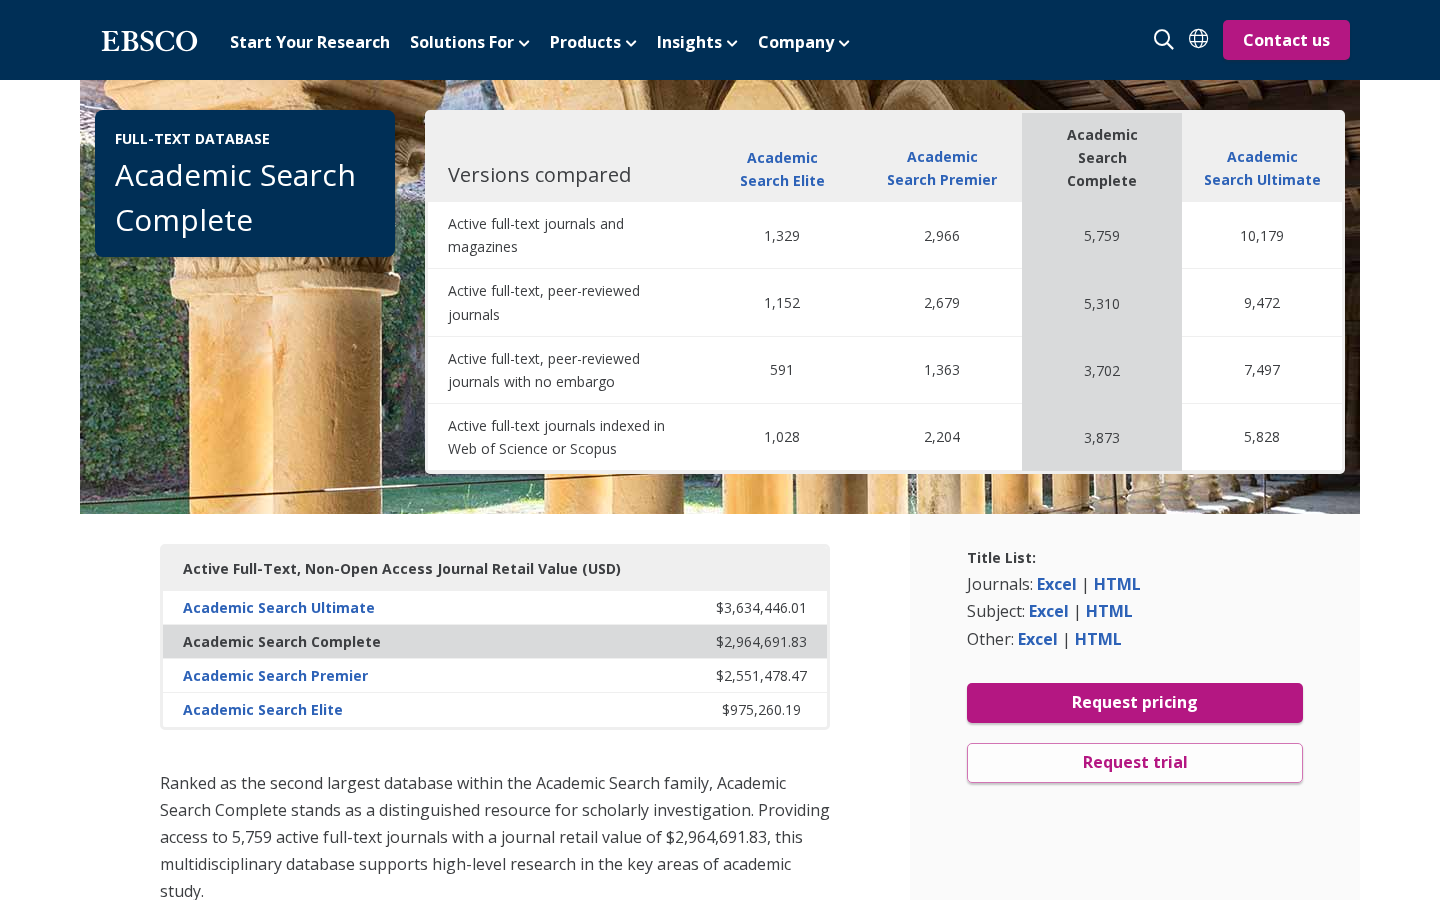Click the FULL-TEXT DATABASE label
The height and width of the screenshot is (900, 1440).
point(192,139)
